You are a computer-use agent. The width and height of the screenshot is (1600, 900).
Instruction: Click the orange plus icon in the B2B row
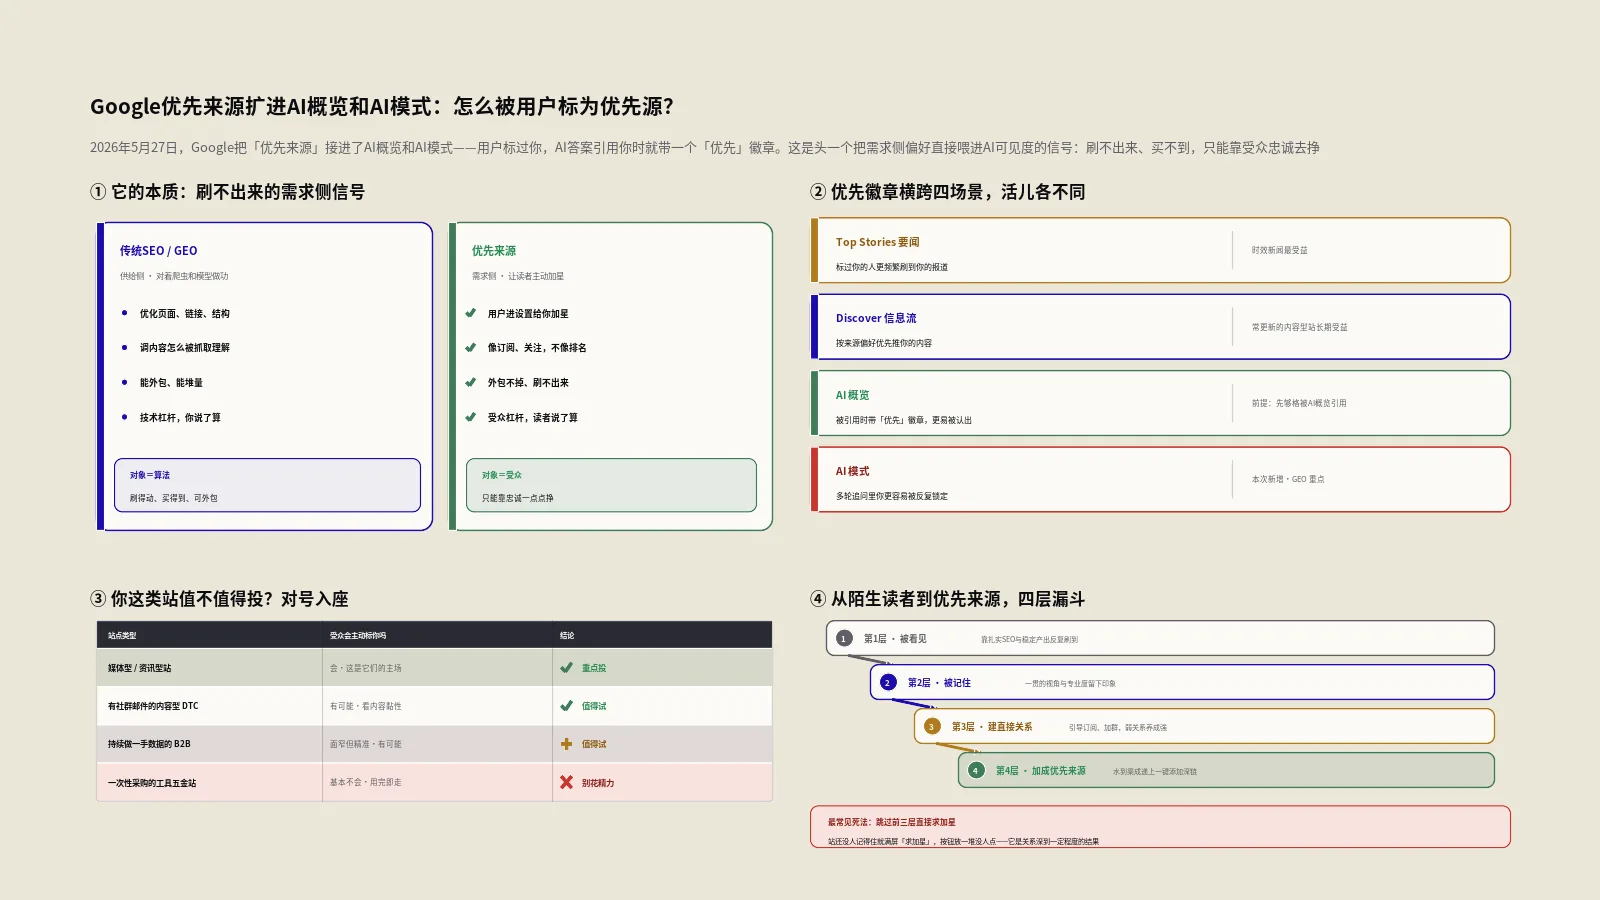point(567,744)
